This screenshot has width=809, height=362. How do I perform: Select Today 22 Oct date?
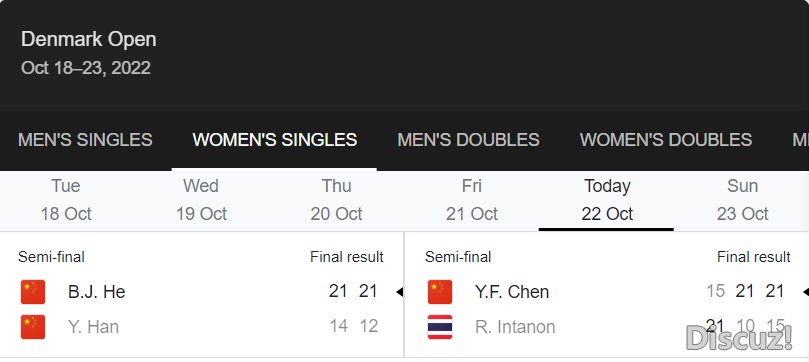(607, 200)
